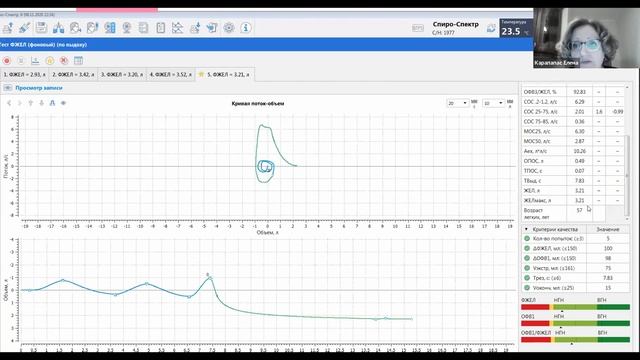640x360 pixels.
Task: Click the Карапапас Елена webcam thumbnail
Action: [x=586, y=38]
